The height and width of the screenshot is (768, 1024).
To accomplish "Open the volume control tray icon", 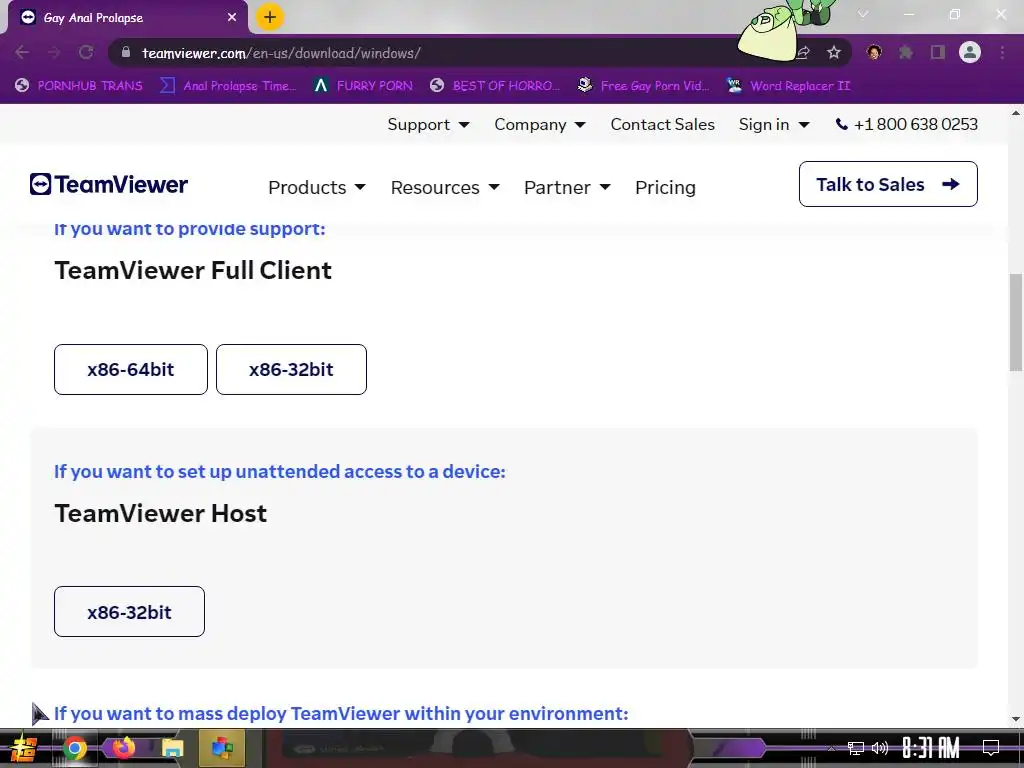I will click(x=880, y=748).
